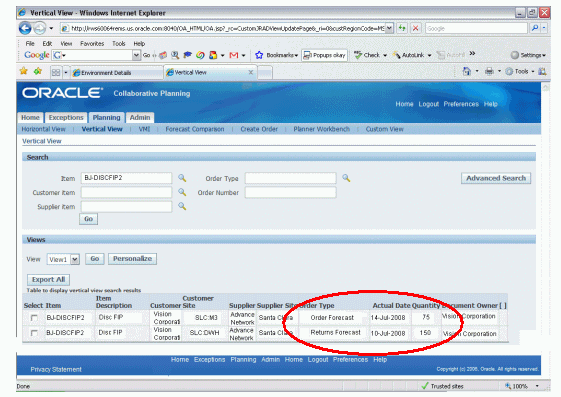Click the Google search magnifier in browser
Viewport: 561px width, 397px height.
tap(535, 28)
